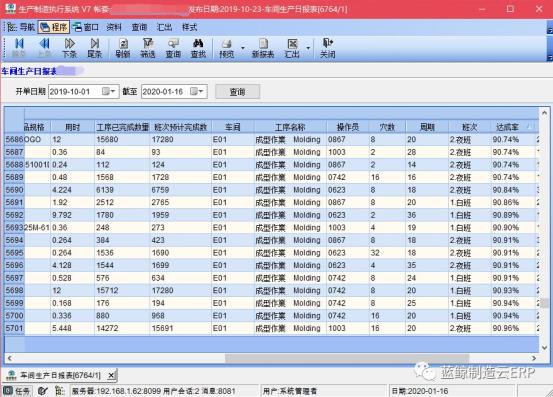Viewport: 553px width, 397px height.
Task: Click the 用时 column header
Action: 73,127
